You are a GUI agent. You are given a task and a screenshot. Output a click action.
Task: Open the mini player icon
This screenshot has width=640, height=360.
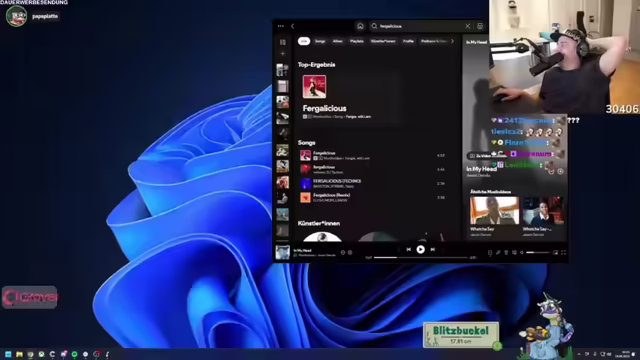[555, 253]
